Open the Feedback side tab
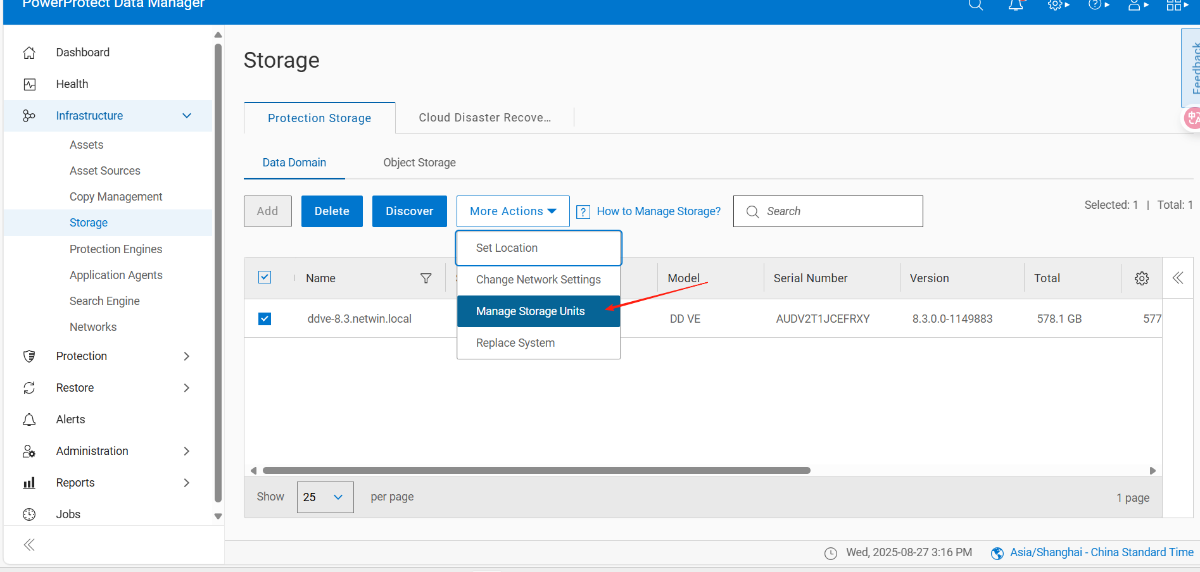The width and height of the screenshot is (1200, 572). coord(1191,68)
